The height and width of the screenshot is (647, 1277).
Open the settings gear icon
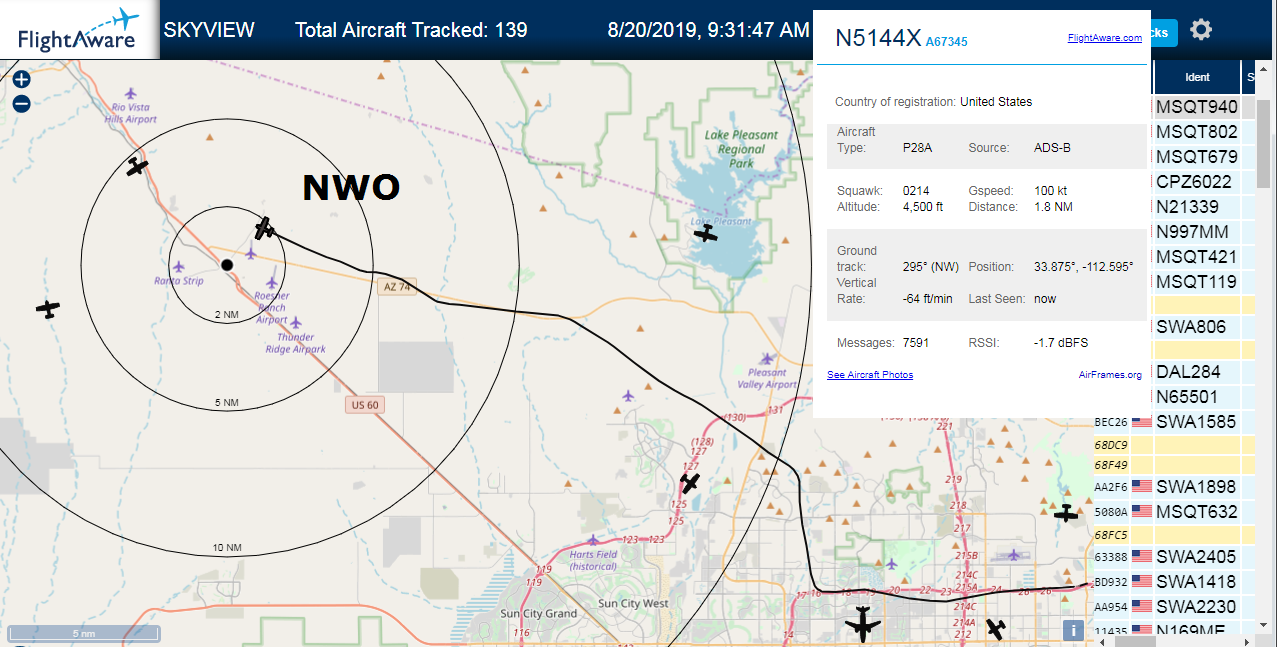(x=1201, y=30)
